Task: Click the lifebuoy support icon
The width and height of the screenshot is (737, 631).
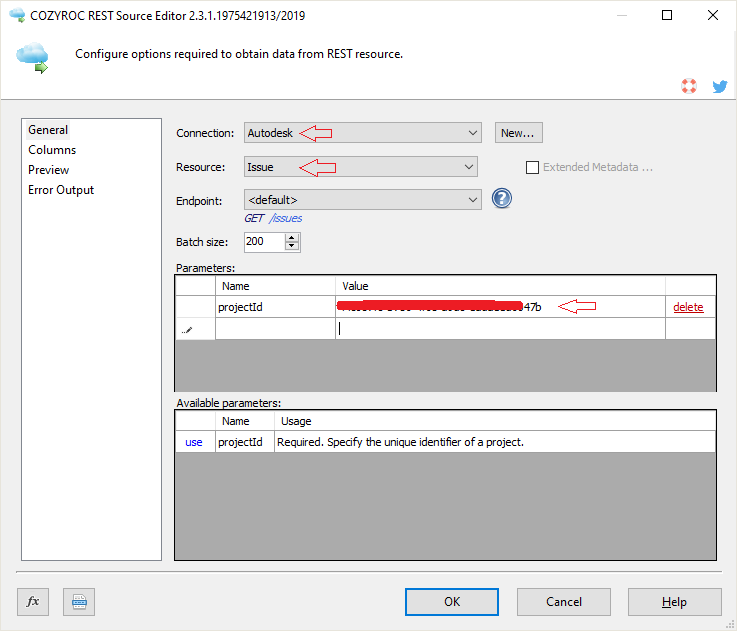Action: (x=689, y=87)
